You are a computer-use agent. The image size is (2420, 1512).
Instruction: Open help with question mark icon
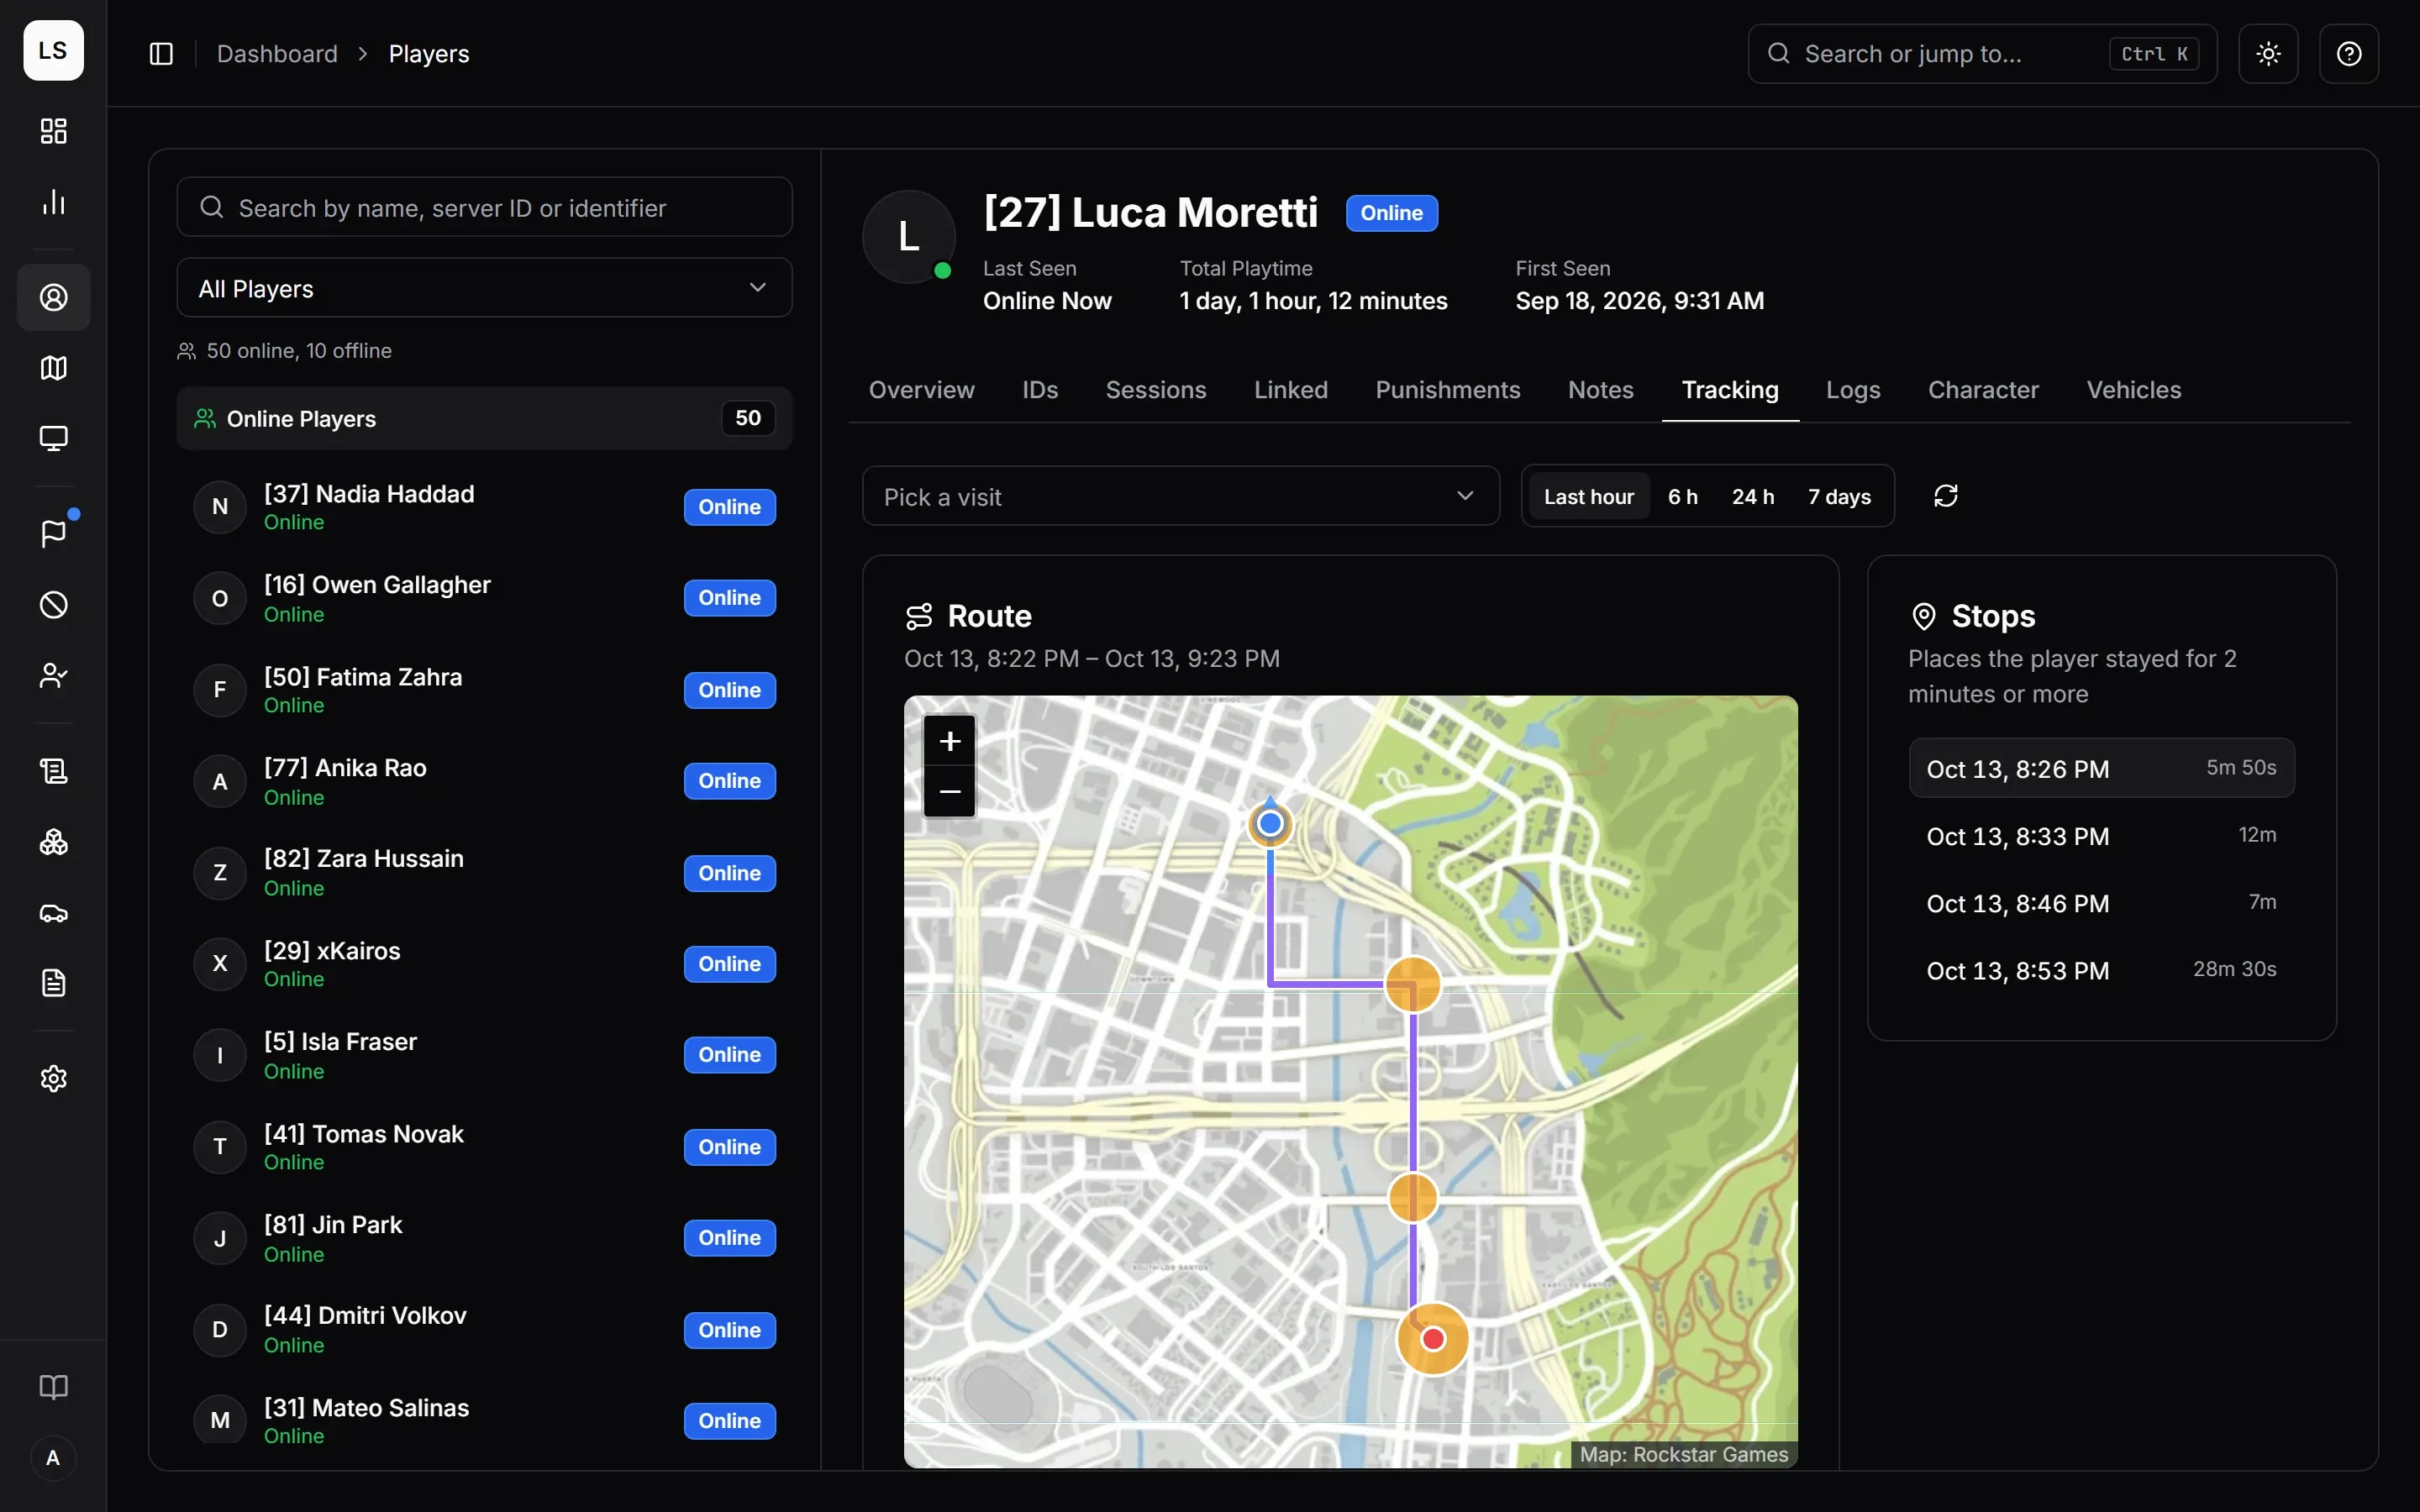(x=2349, y=54)
